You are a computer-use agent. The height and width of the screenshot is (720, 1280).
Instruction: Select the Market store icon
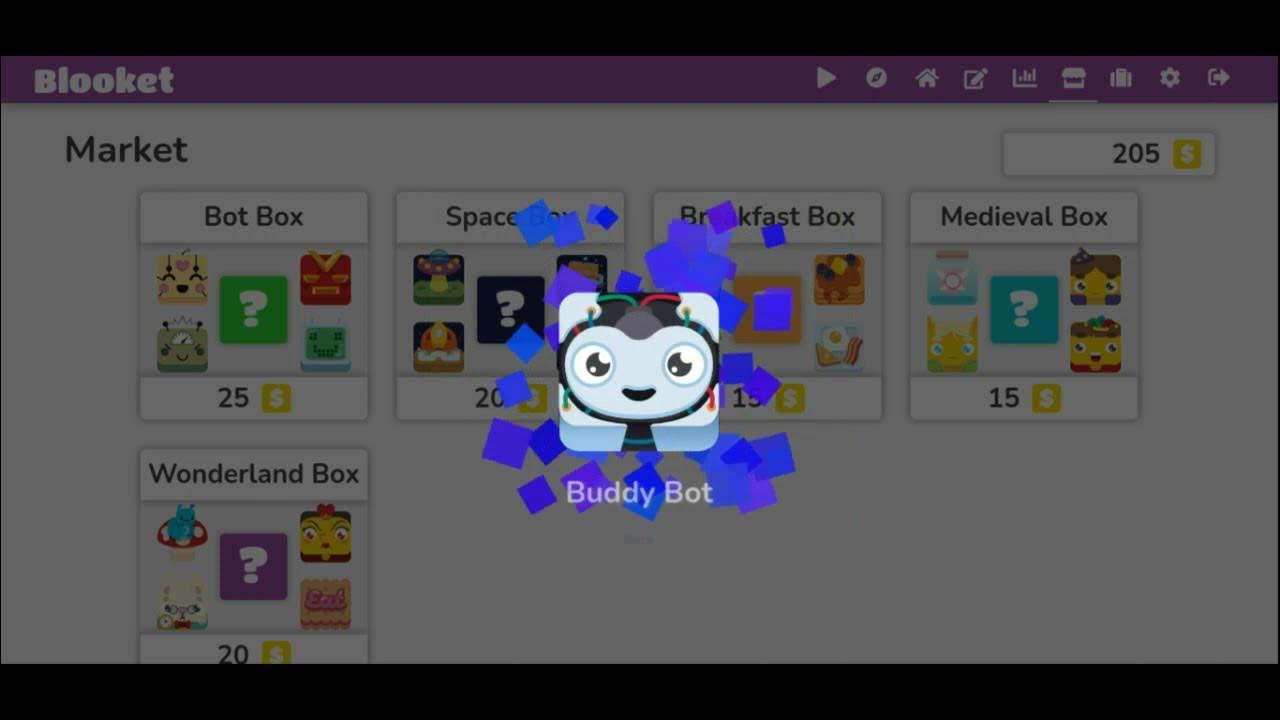(x=1074, y=78)
